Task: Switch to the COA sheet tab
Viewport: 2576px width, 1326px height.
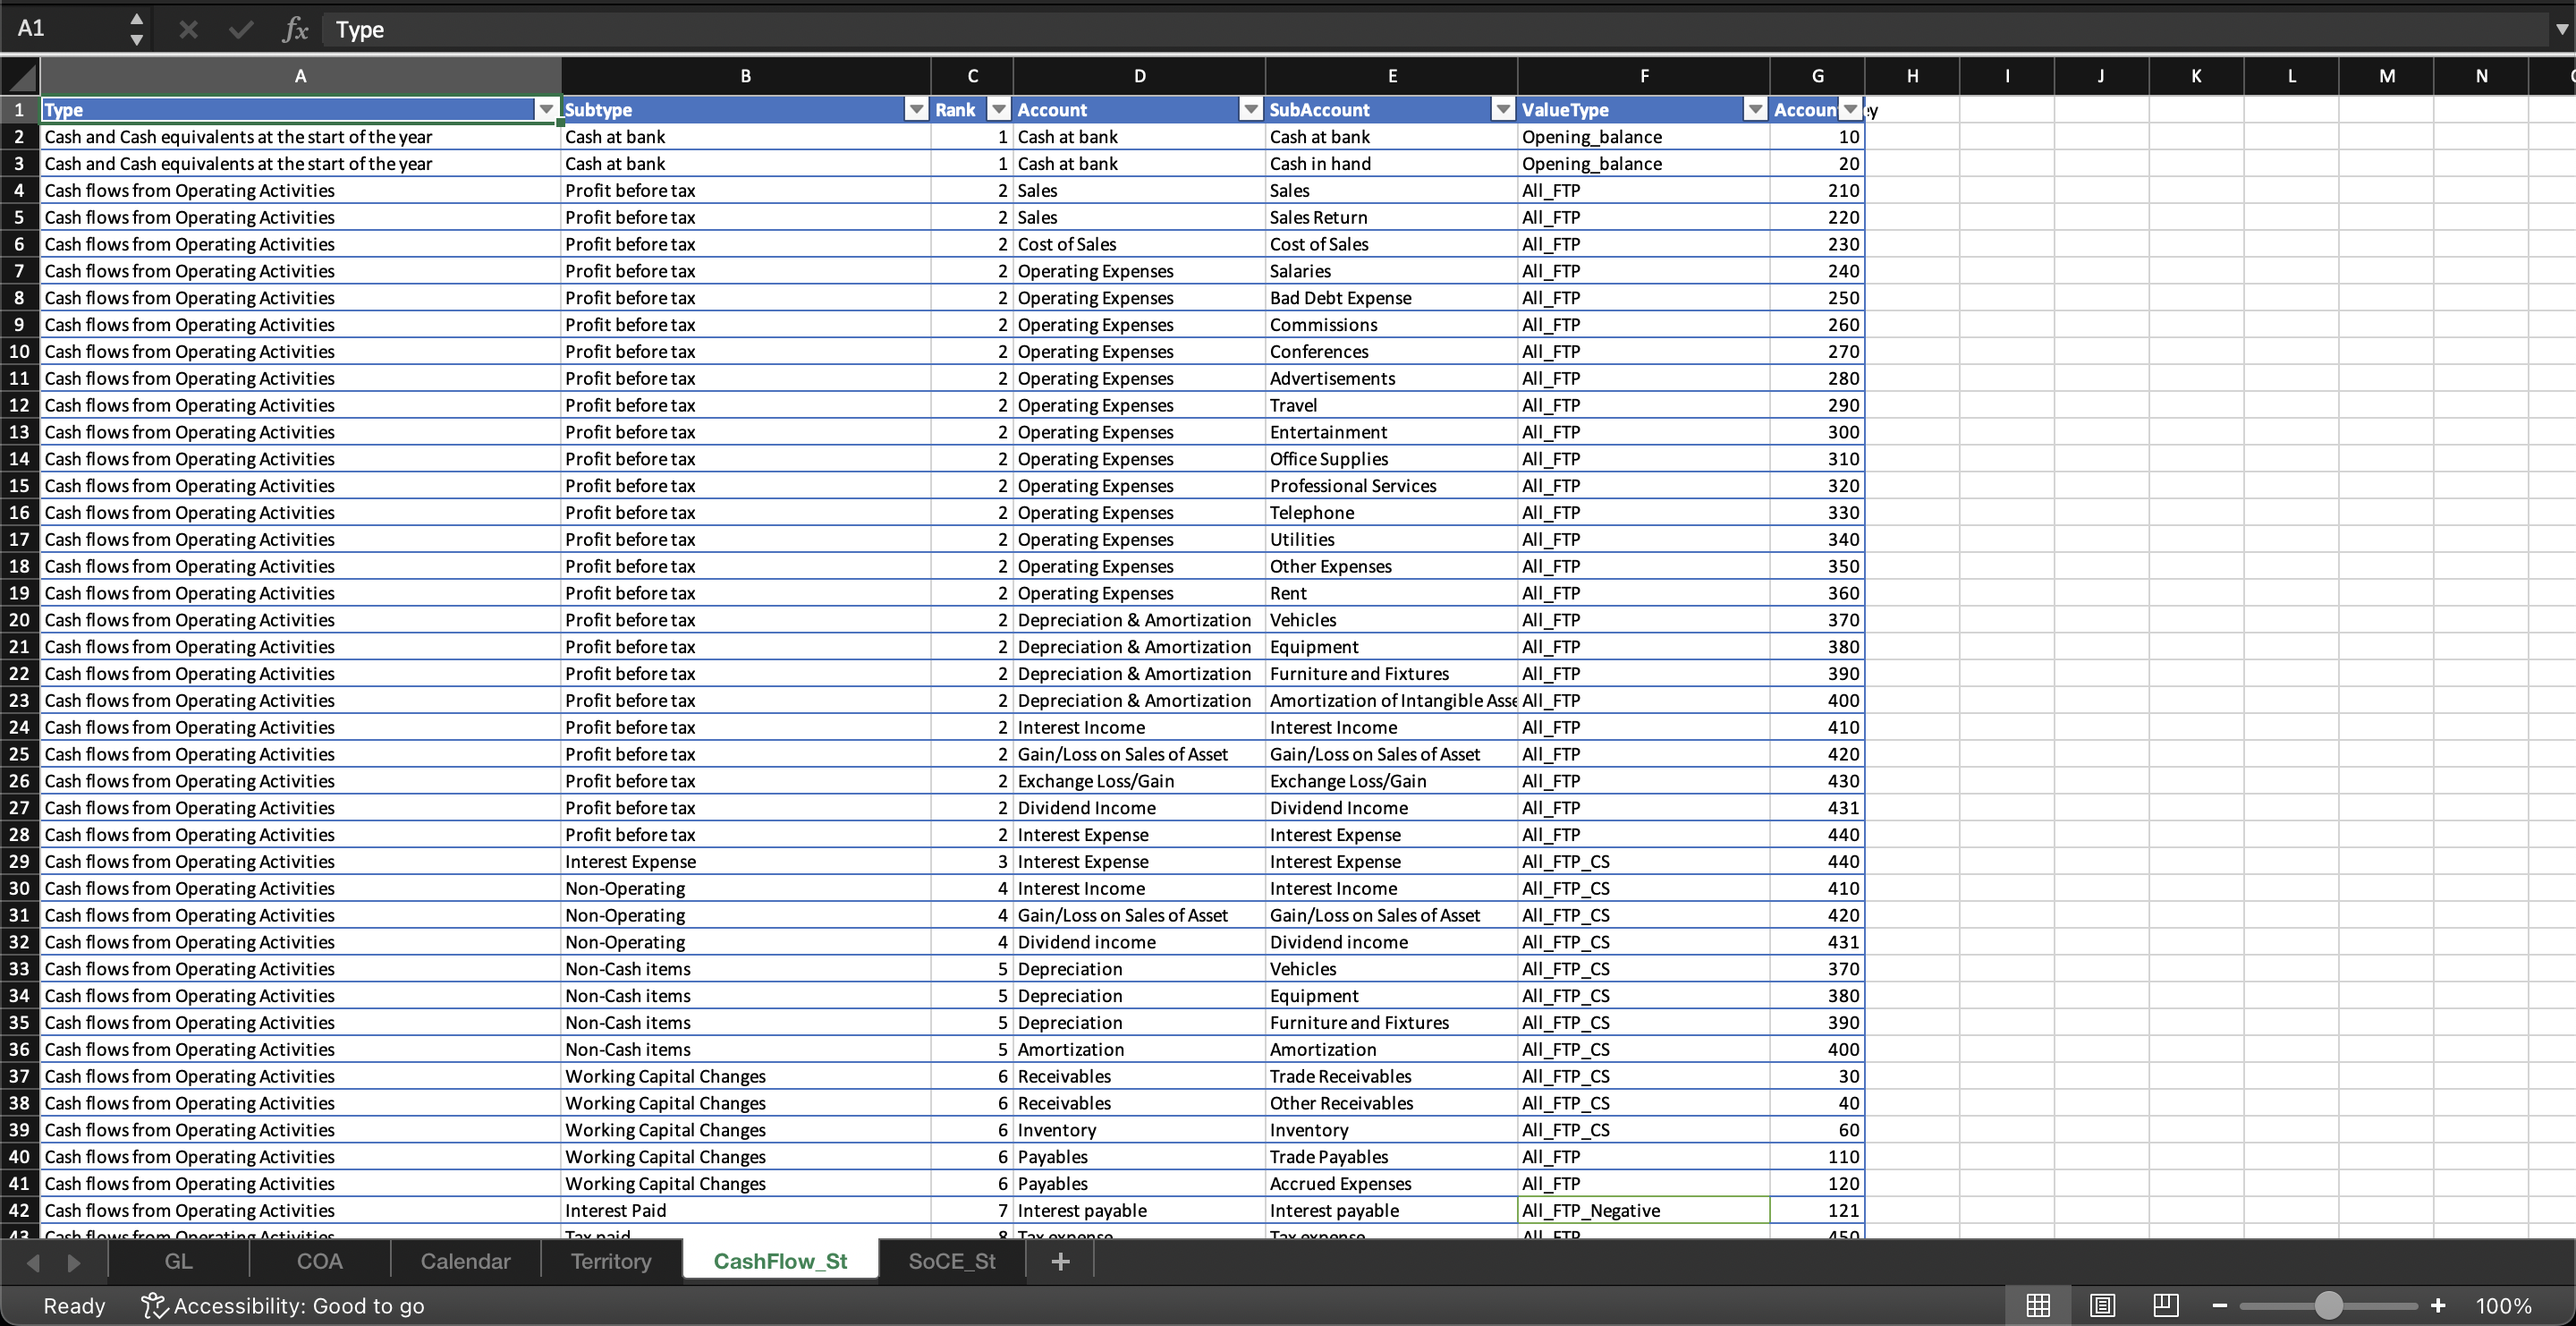Action: [319, 1261]
